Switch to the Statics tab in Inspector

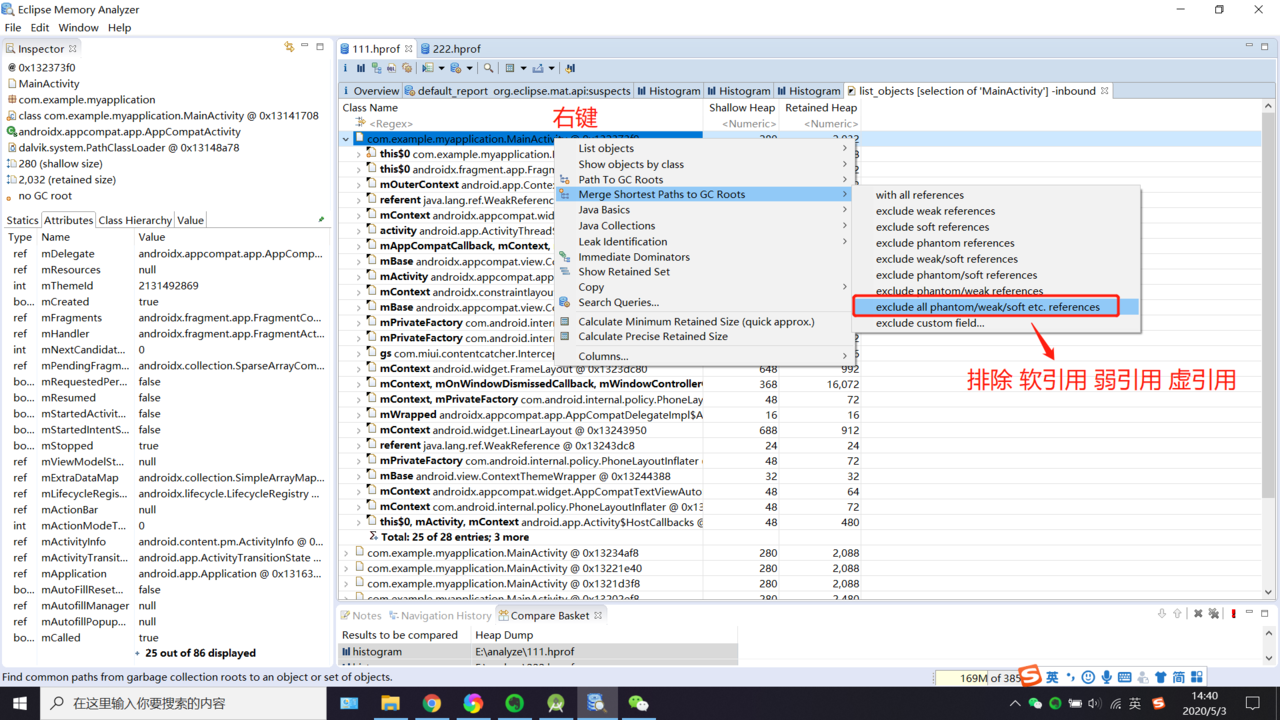click(22, 220)
